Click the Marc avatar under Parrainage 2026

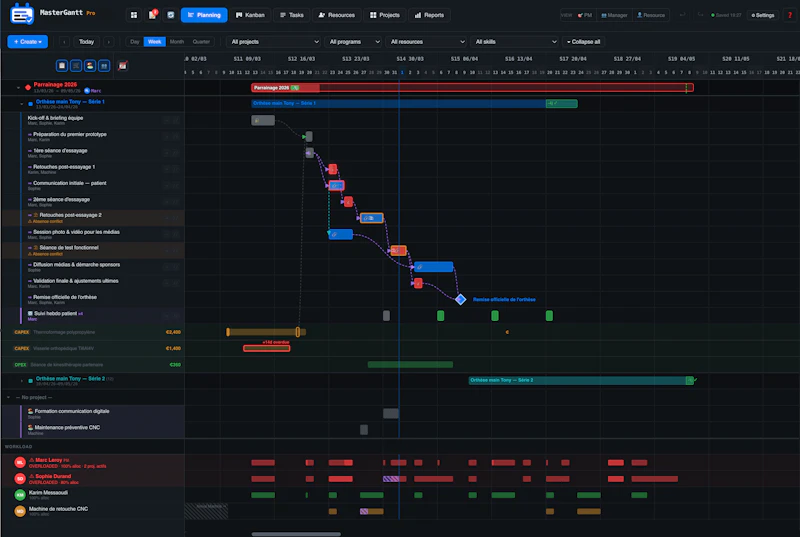pyautogui.click(x=87, y=91)
